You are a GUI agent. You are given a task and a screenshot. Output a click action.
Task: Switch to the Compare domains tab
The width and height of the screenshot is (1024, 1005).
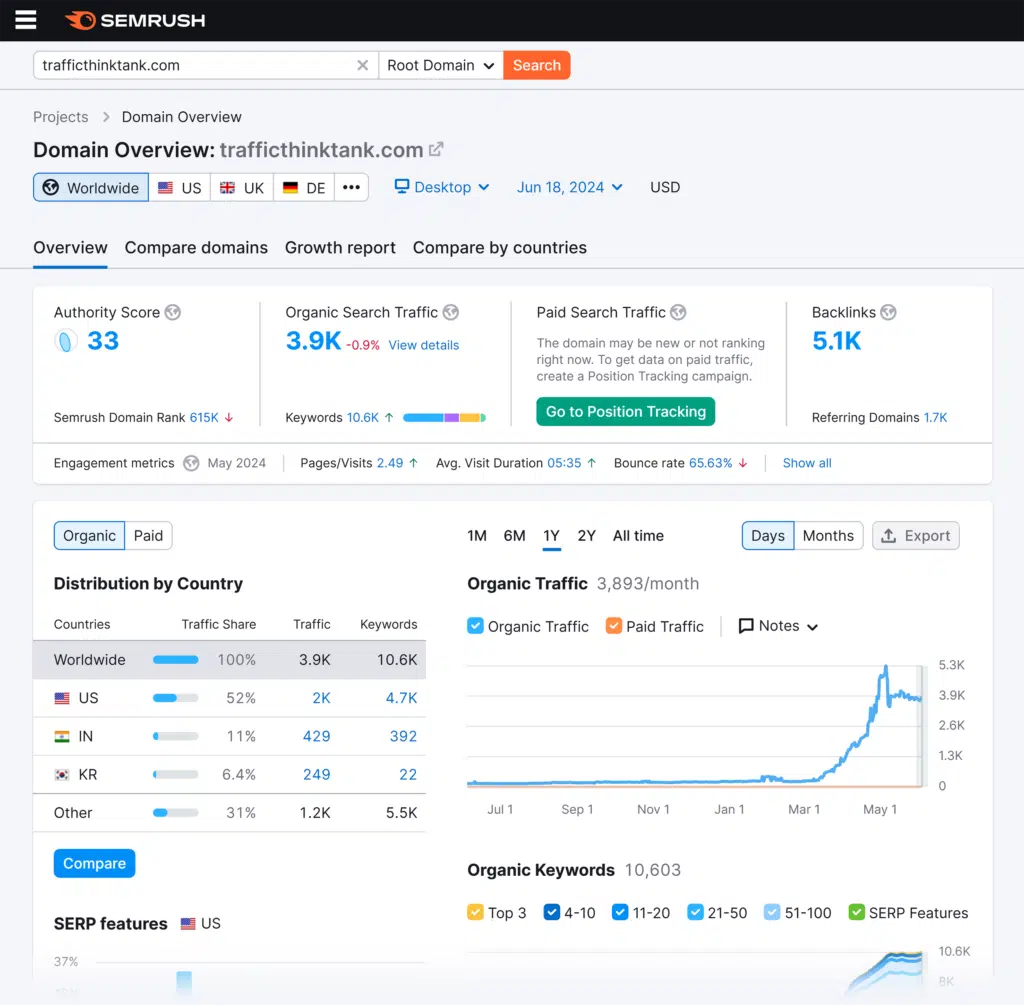coord(196,248)
